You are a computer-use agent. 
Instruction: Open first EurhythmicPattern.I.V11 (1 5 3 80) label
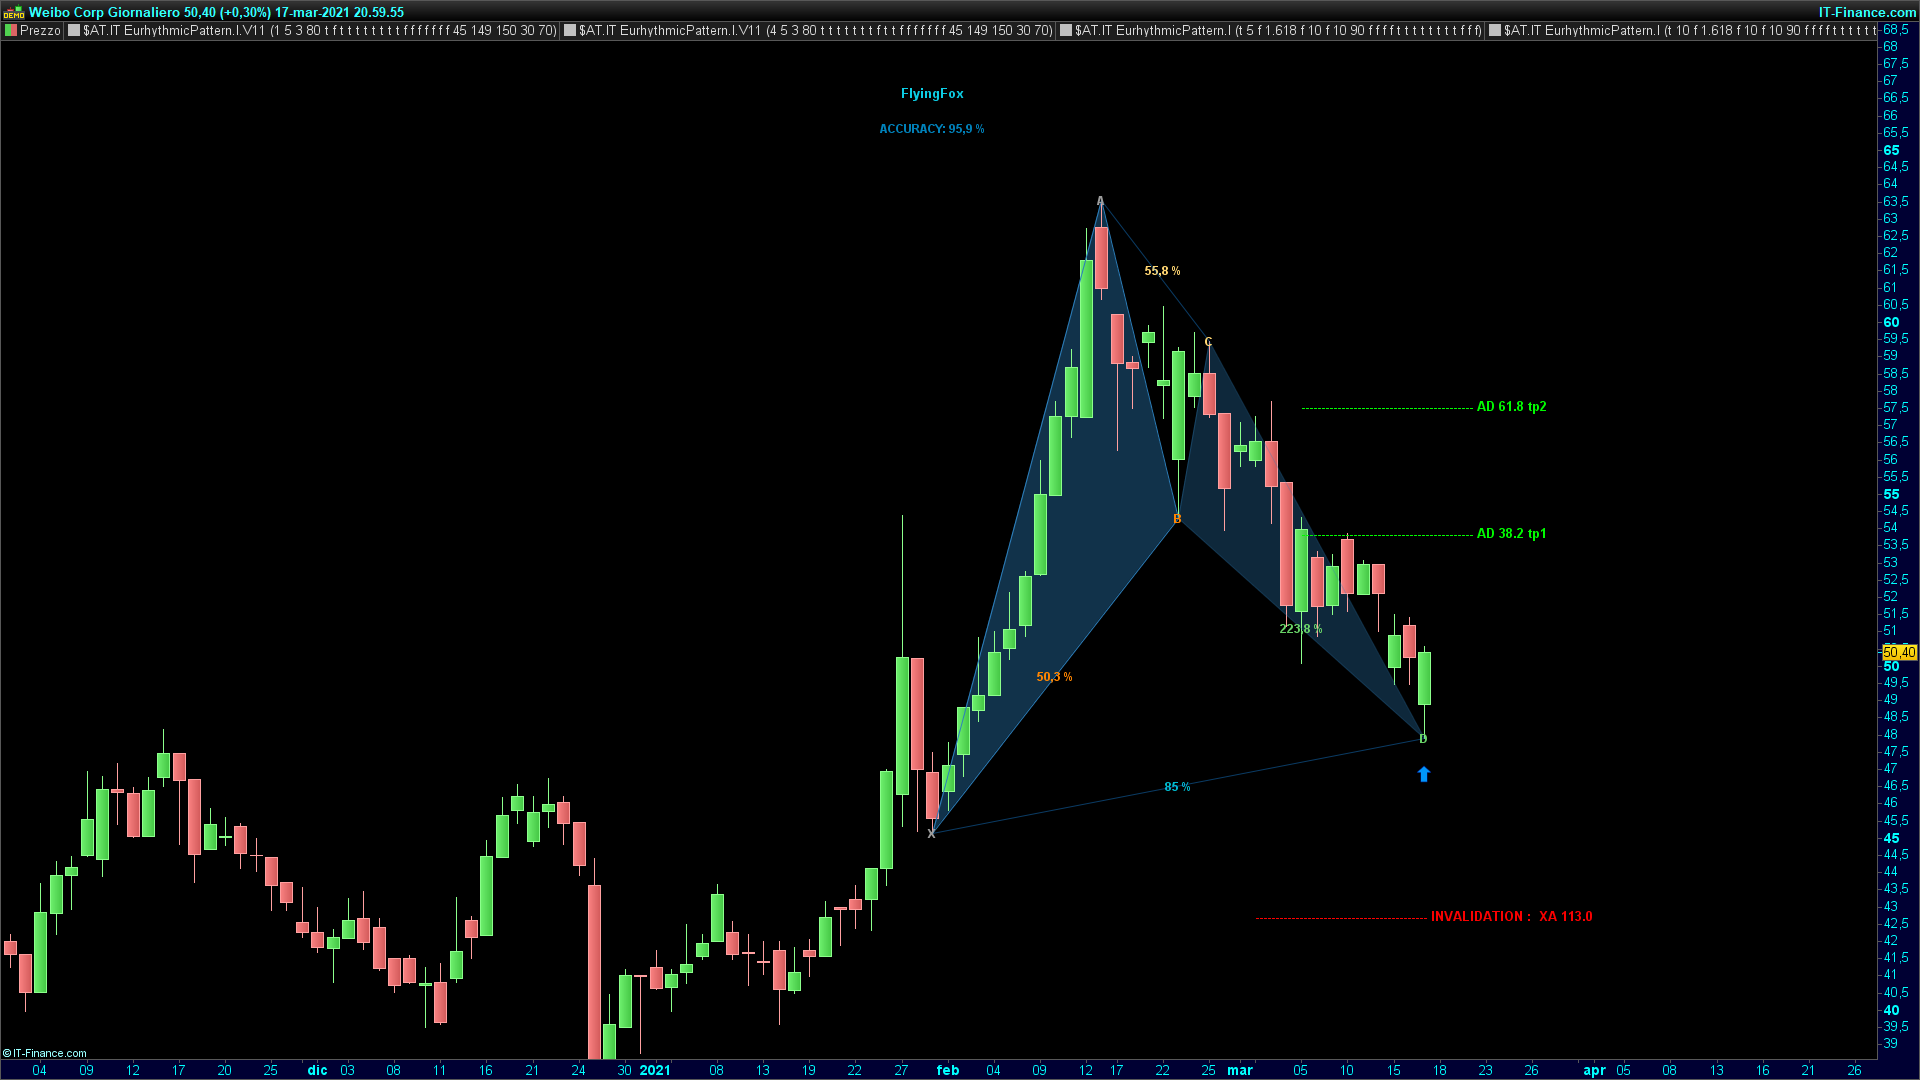[x=319, y=31]
